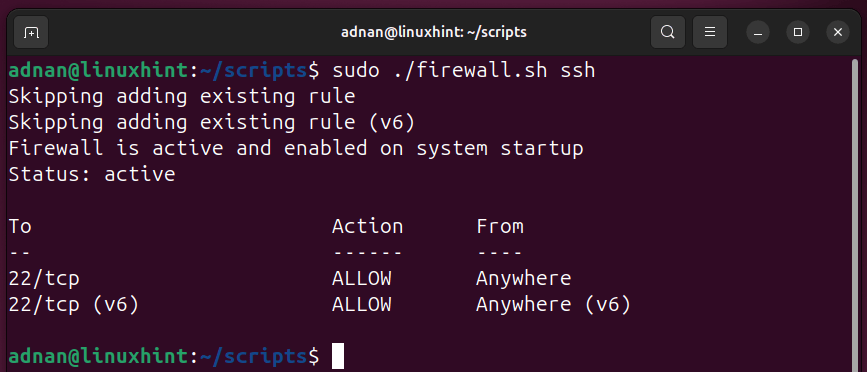Click 'Anywhere (v6)' in the rules table
The width and height of the screenshot is (867, 372).
coord(553,305)
